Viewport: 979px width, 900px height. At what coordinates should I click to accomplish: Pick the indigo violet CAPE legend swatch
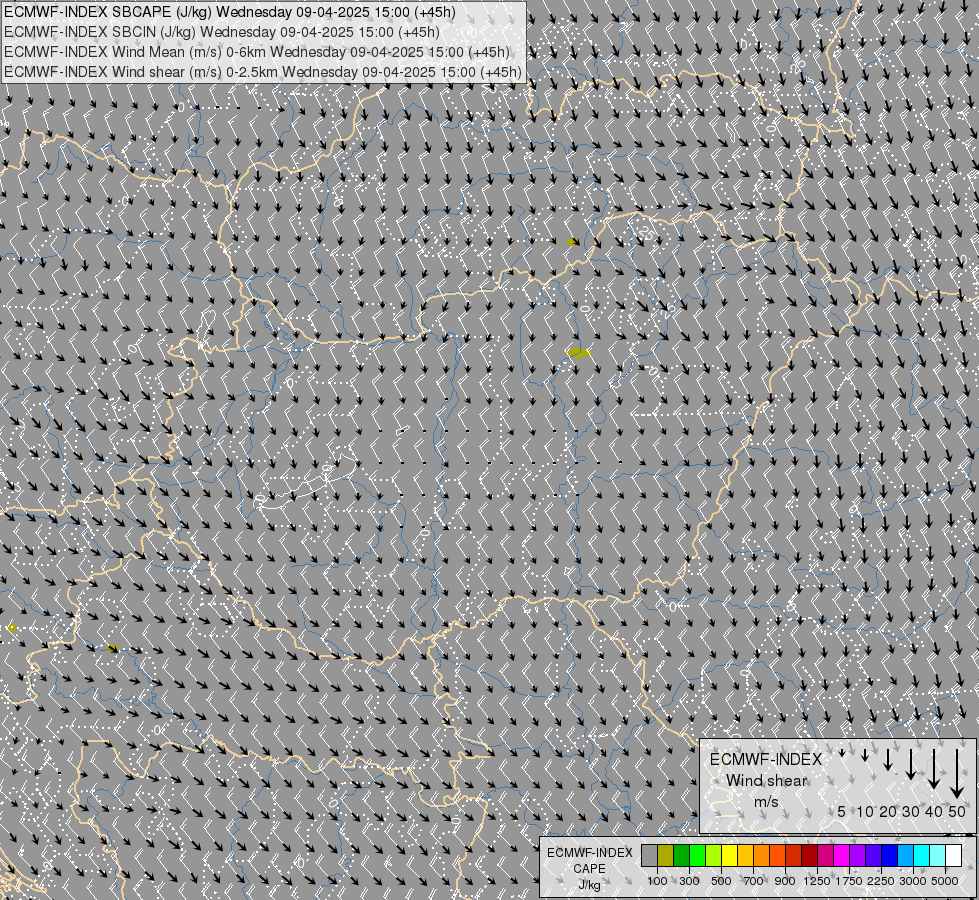pos(873,855)
